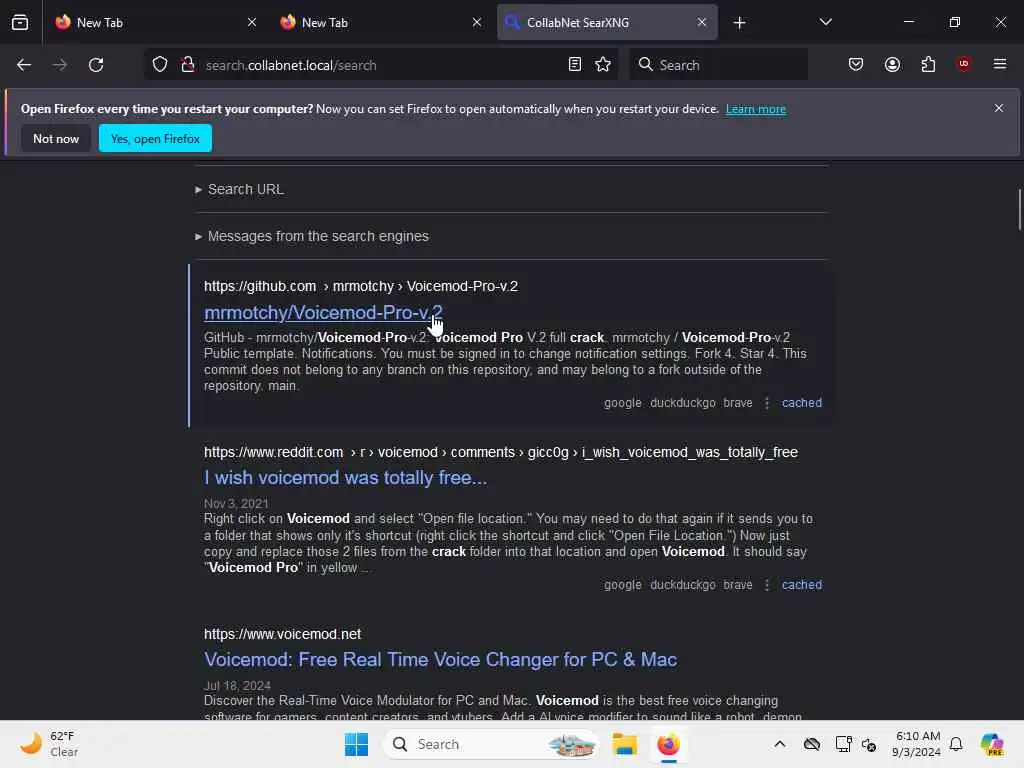Dismiss the Firefox startup notification bar
1024x768 pixels.
999,108
